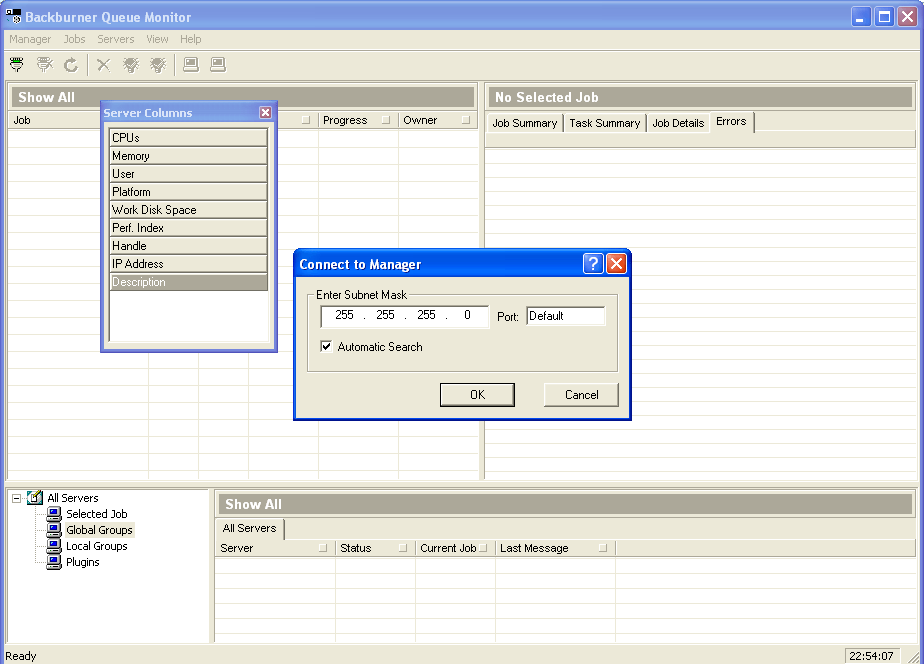Toggle the Progress column header box
The image size is (924, 664).
coord(386,121)
